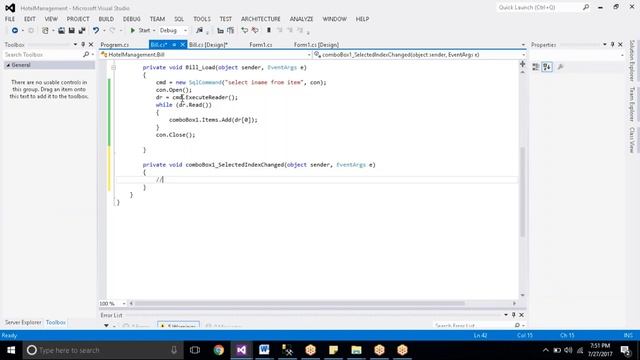The width and height of the screenshot is (640, 360).
Task: Open the BUILD menu
Action: (106, 19)
